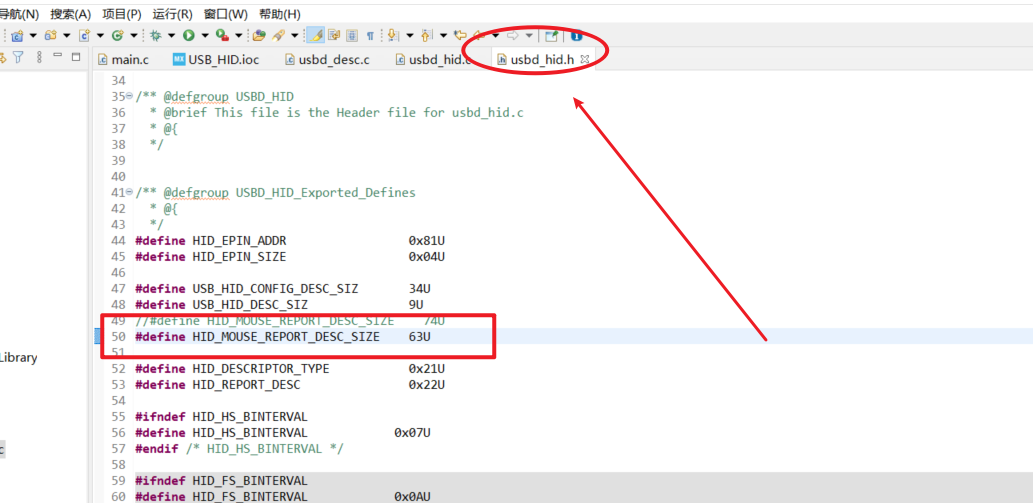This screenshot has width=1033, height=503.
Task: Expand the external tools dropdown
Action: 238,36
